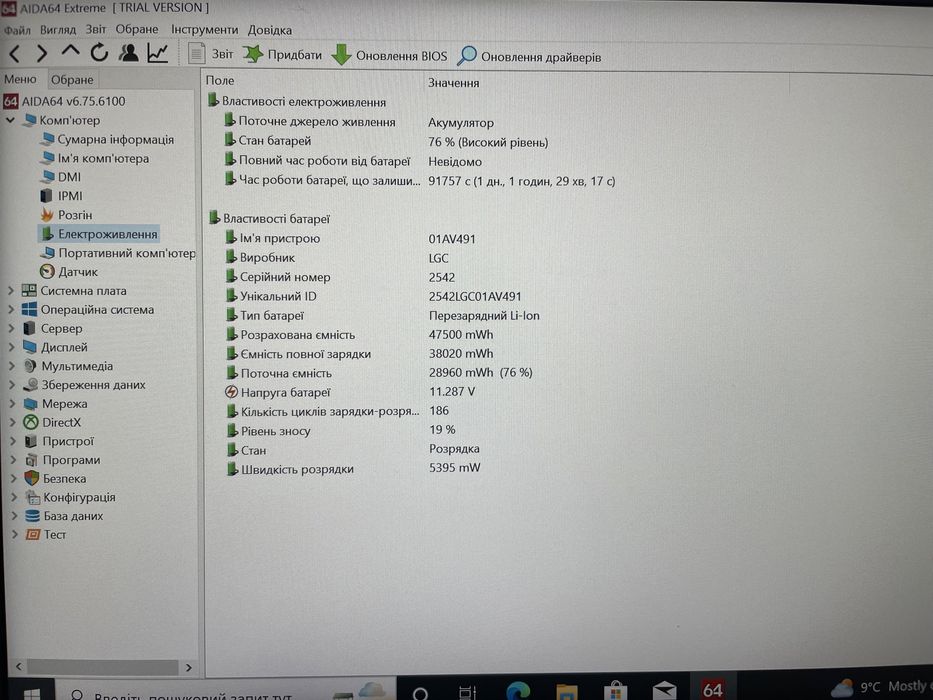Select Електроживлення tree item
Screen dimensions: 933x700
pos(99,234)
